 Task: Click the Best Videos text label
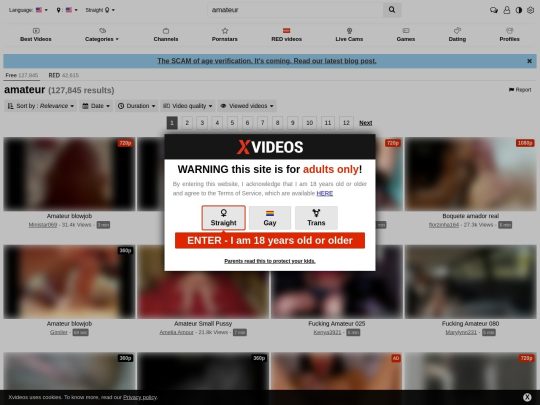point(36,39)
